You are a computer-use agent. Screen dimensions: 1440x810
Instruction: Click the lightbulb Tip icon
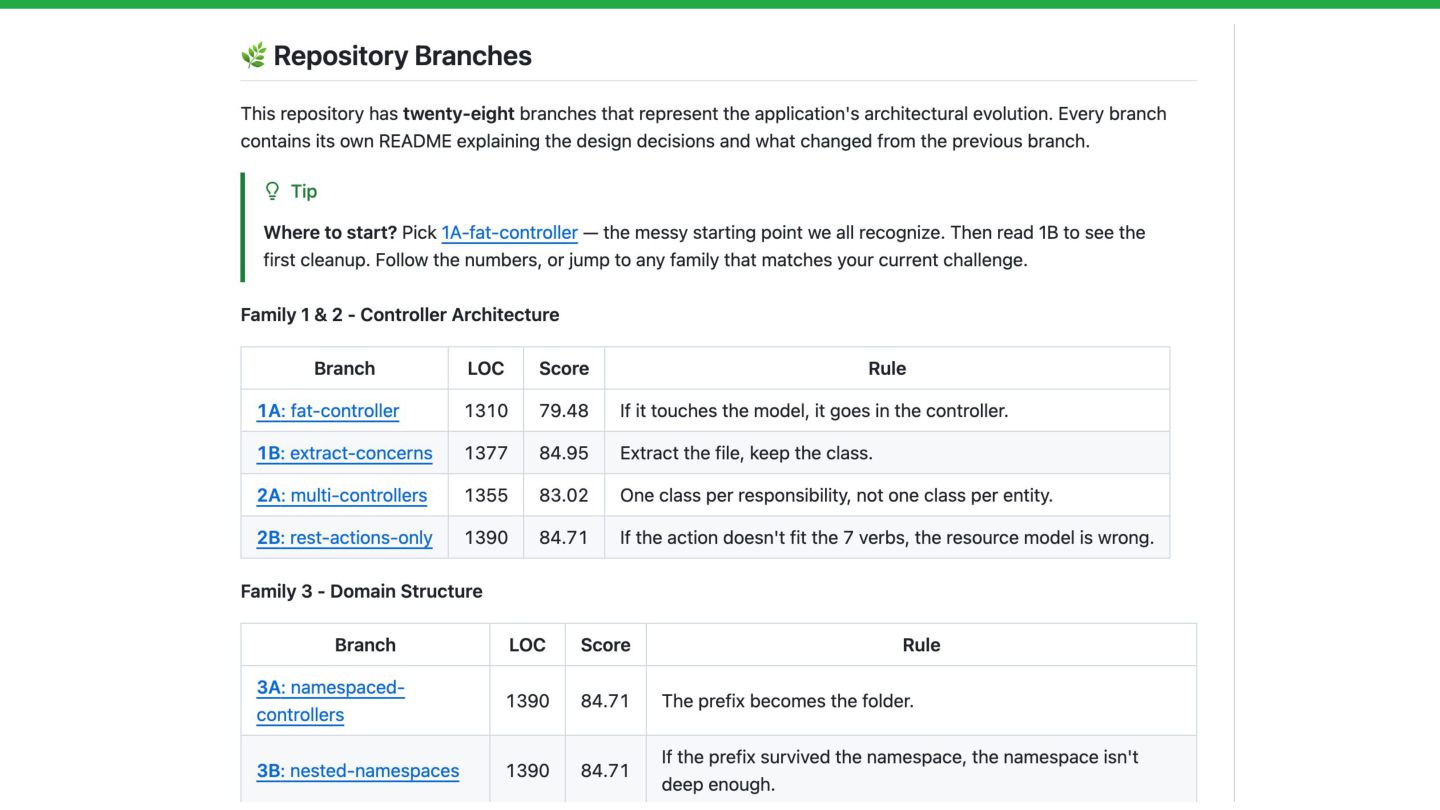(272, 191)
